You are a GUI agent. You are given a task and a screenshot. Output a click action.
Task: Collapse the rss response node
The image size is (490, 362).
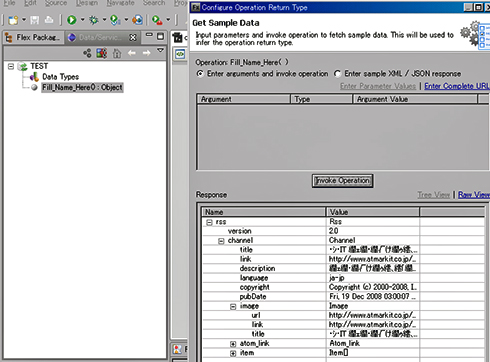tap(209, 222)
